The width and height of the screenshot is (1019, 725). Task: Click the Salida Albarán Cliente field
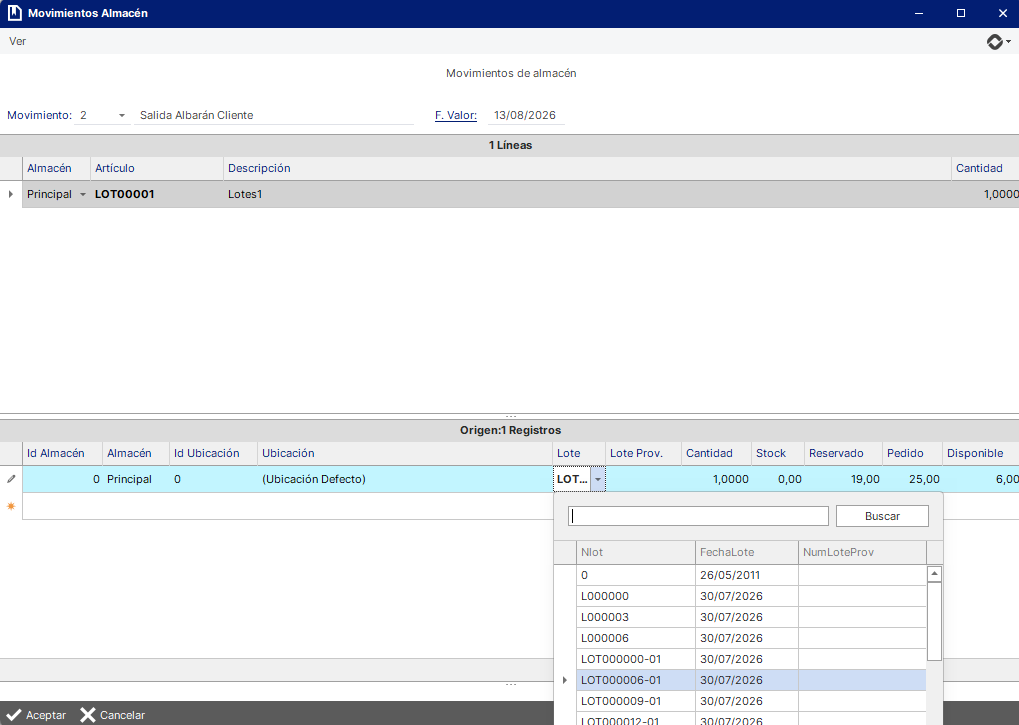(x=274, y=115)
